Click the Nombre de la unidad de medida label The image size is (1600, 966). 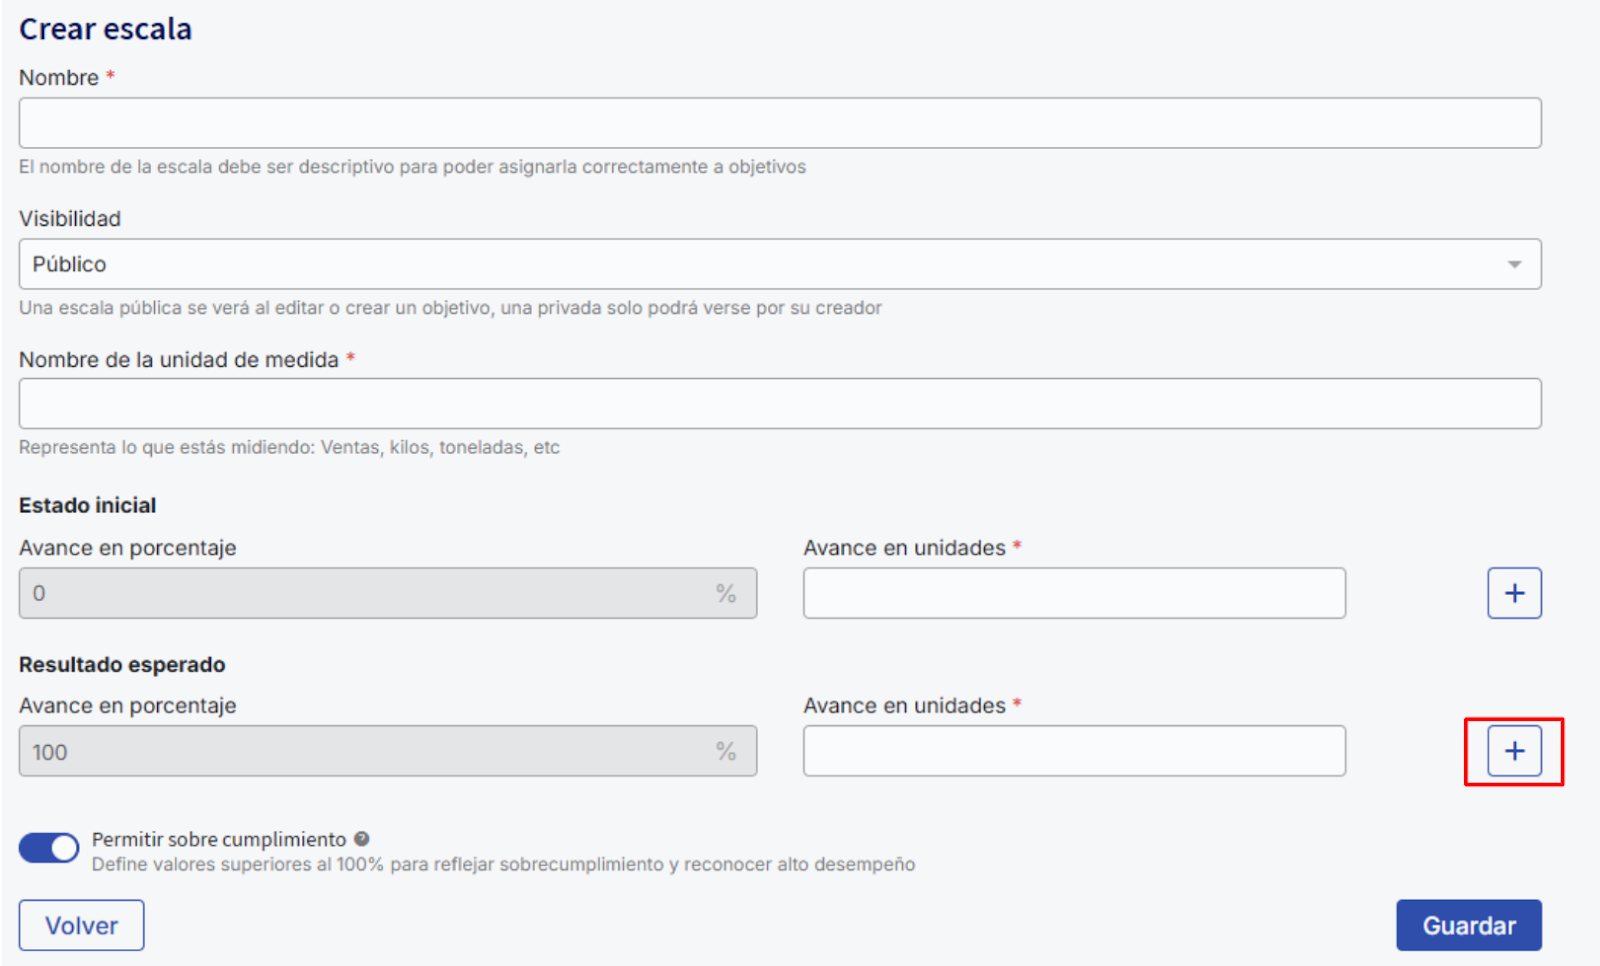[x=179, y=359]
